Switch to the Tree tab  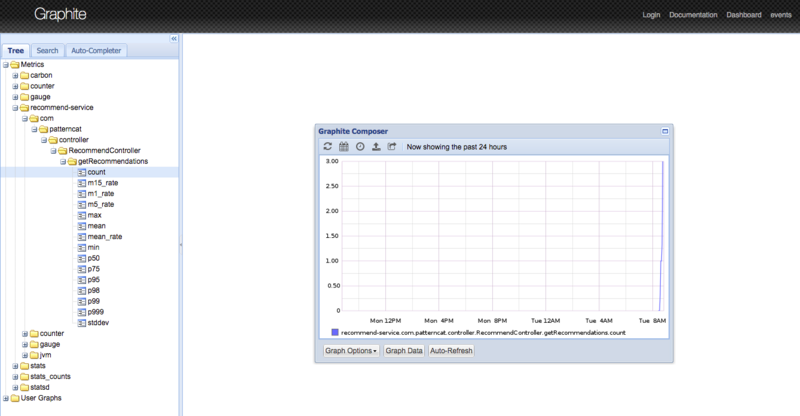coord(16,51)
